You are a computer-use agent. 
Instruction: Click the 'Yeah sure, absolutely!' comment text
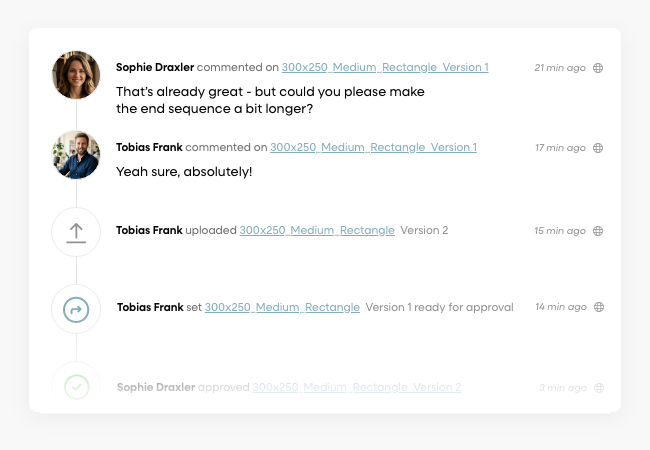[184, 171]
